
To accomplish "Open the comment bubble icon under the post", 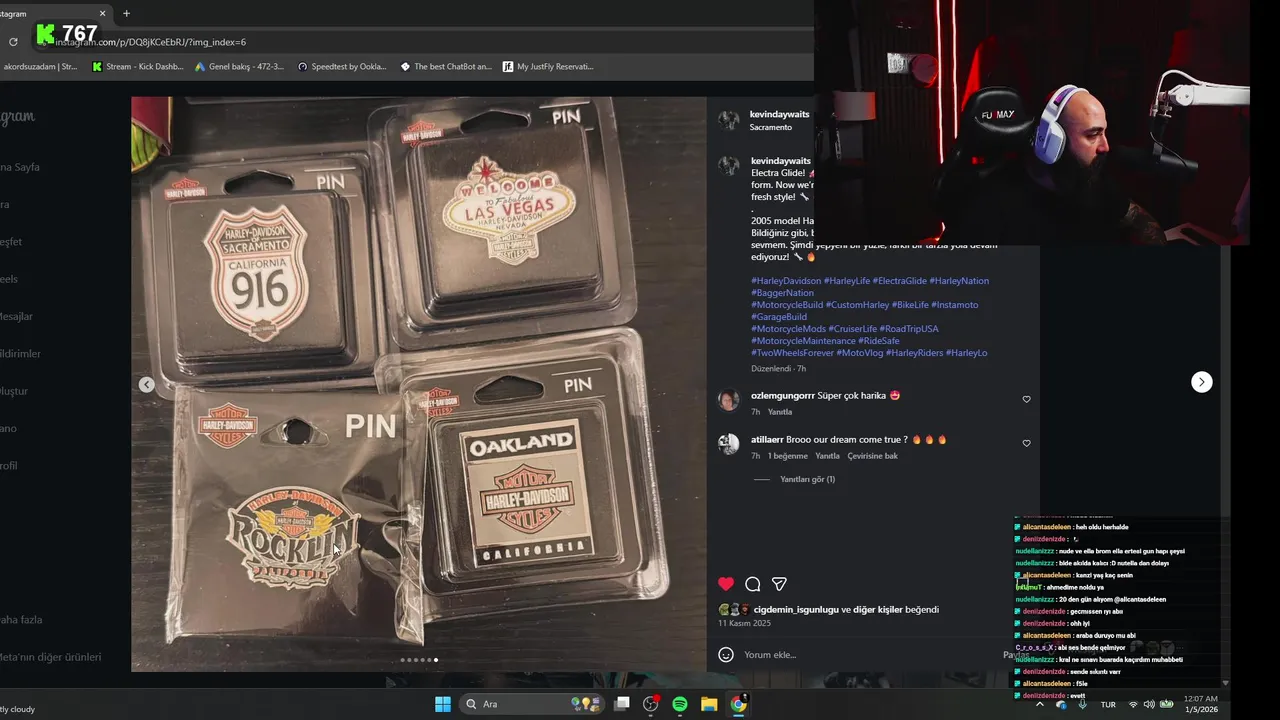I will coord(753,584).
